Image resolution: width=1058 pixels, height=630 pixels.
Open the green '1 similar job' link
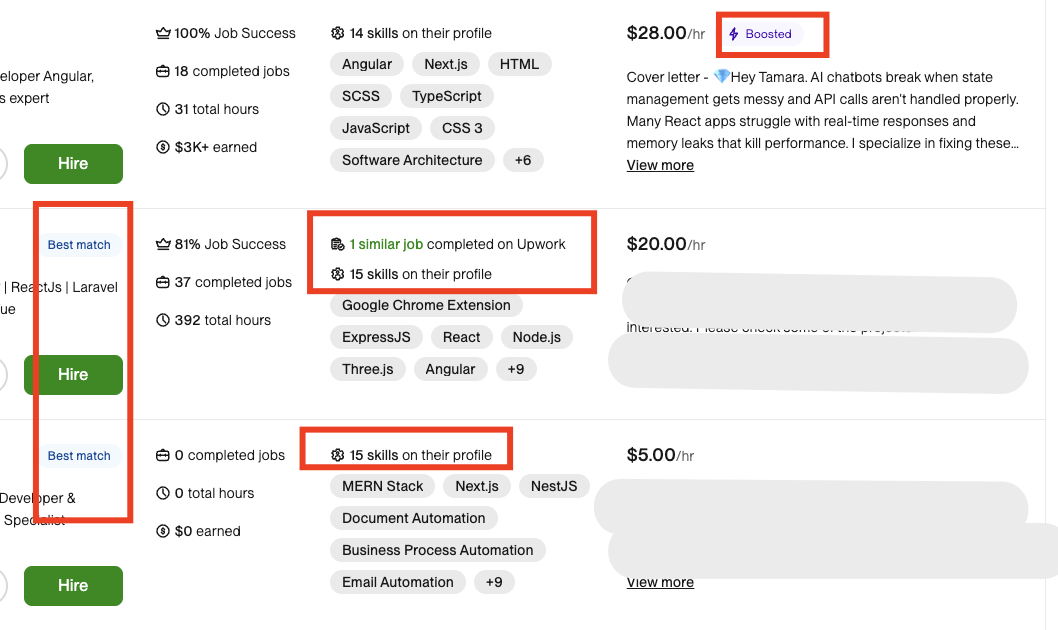tap(385, 244)
